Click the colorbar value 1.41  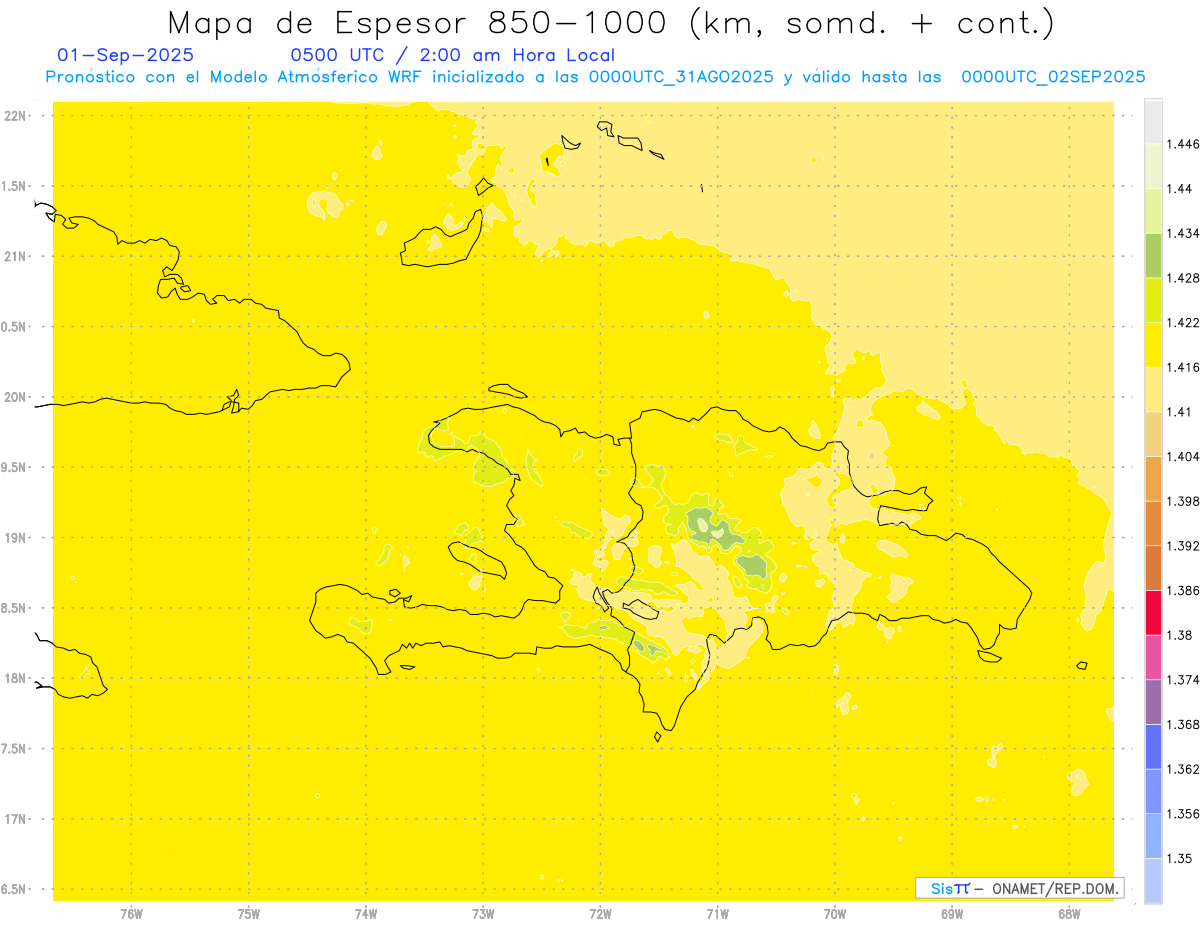tap(1180, 412)
